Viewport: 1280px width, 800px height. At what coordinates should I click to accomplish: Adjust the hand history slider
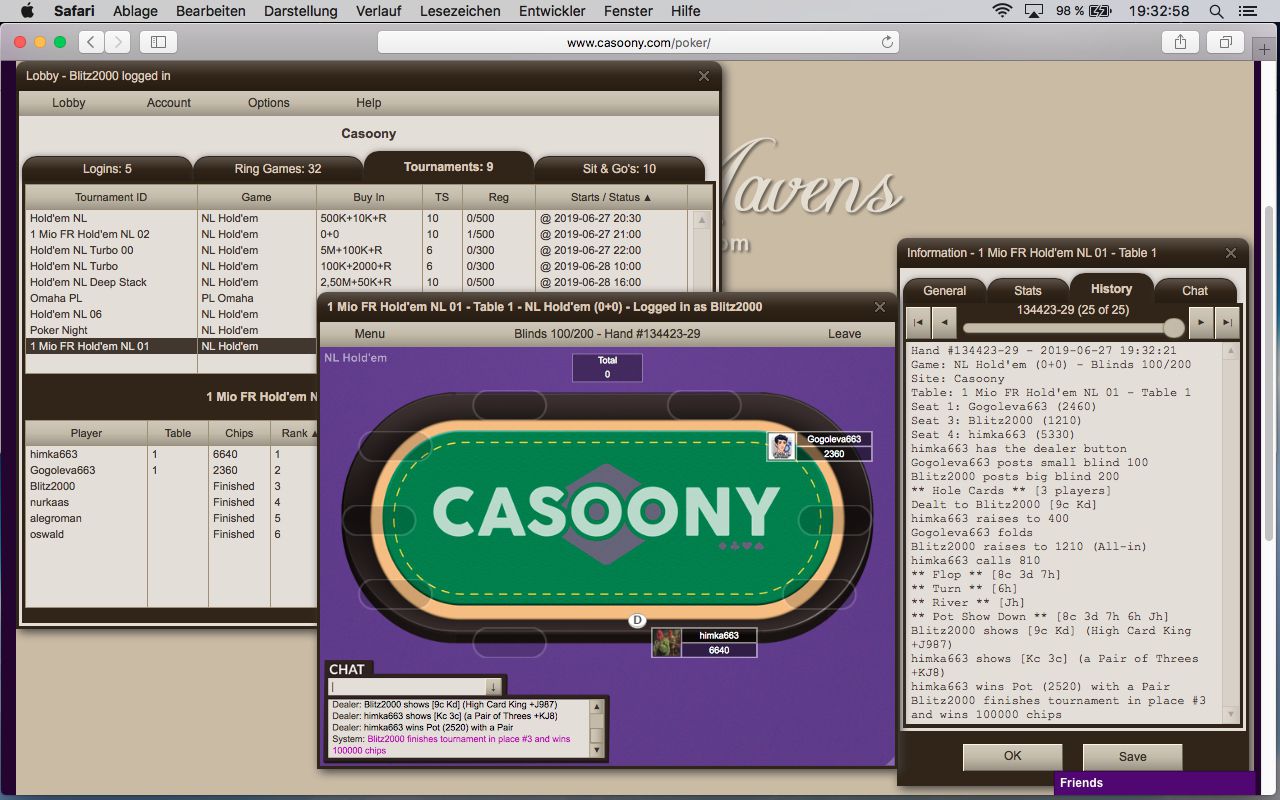[1174, 328]
